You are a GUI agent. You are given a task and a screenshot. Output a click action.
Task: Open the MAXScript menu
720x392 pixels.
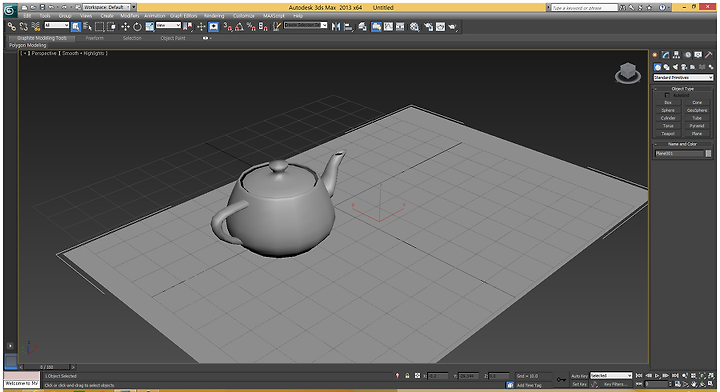tap(274, 16)
